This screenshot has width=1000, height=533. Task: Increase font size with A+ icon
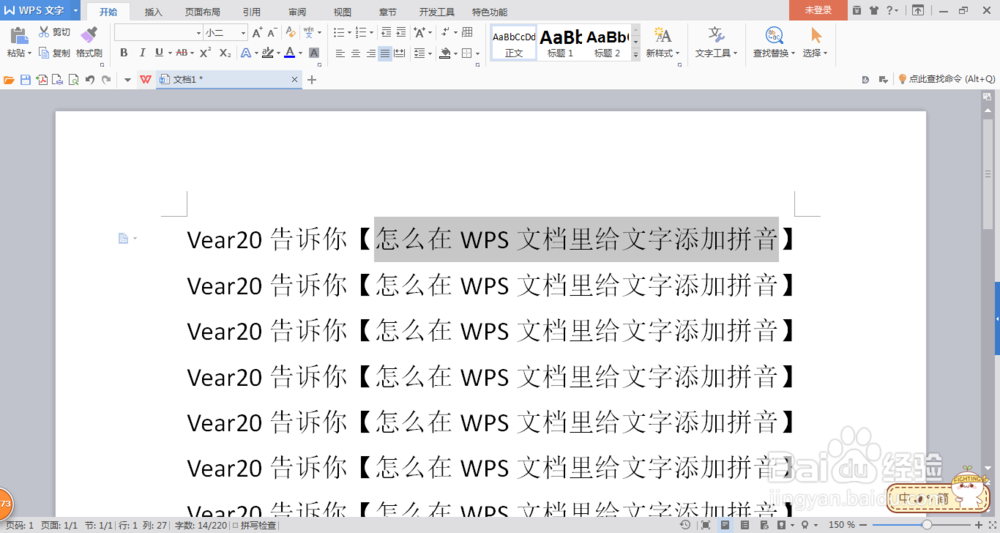point(257,33)
